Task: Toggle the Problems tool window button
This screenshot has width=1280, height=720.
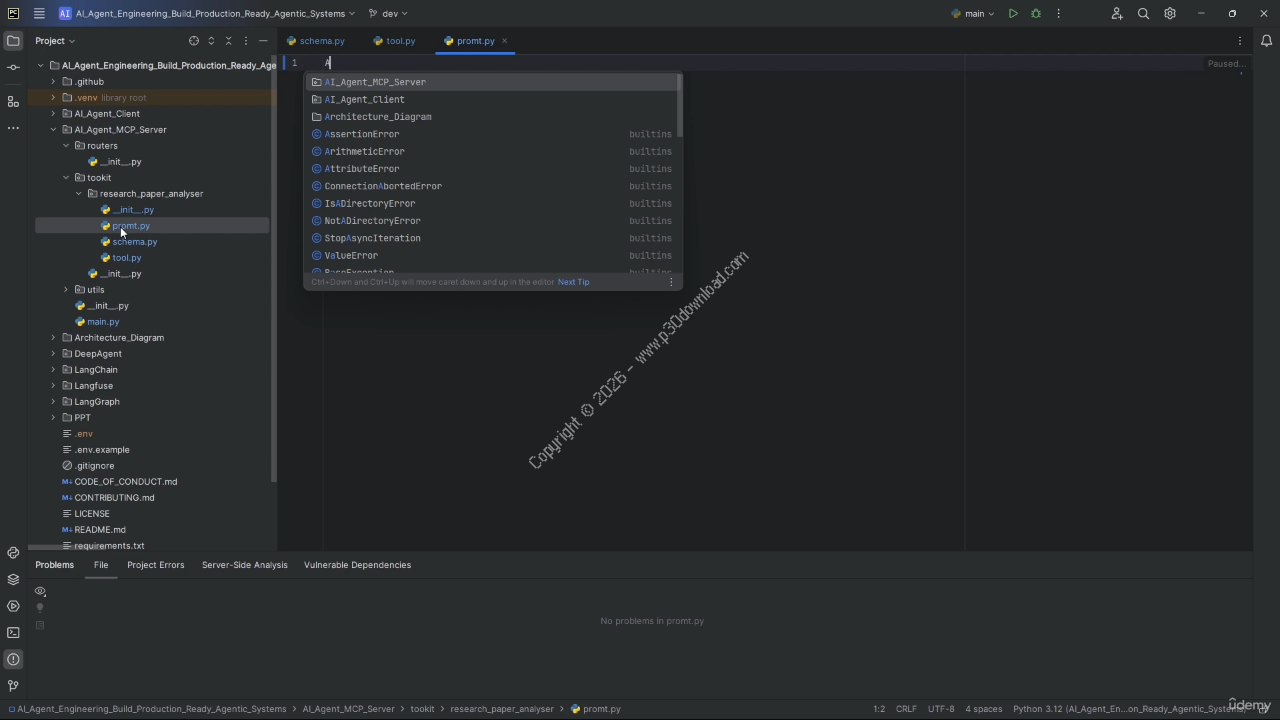Action: pyautogui.click(x=13, y=660)
